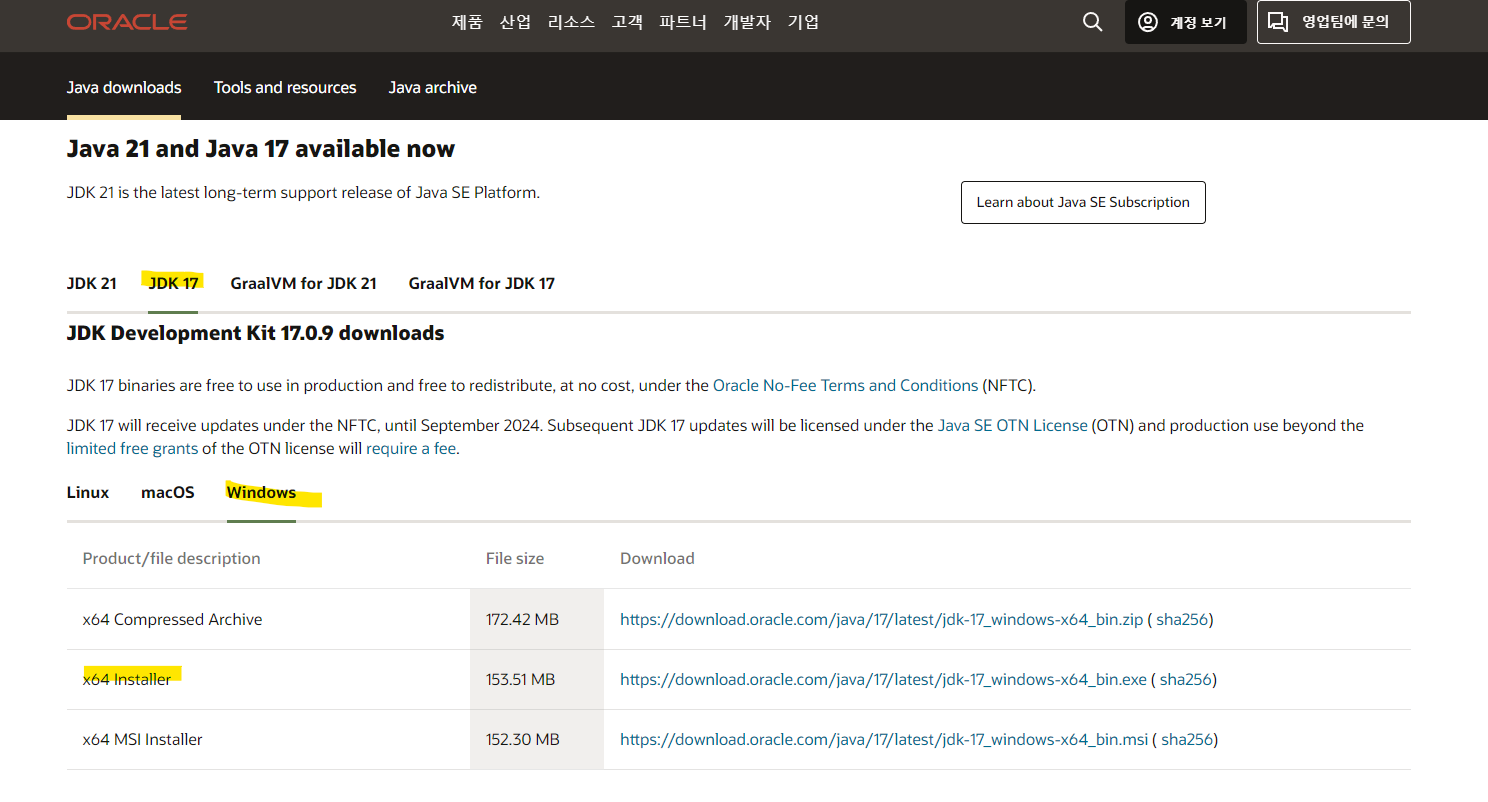Select GraalVM for JDK 21 tab
The height and width of the screenshot is (802, 1488).
point(304,283)
